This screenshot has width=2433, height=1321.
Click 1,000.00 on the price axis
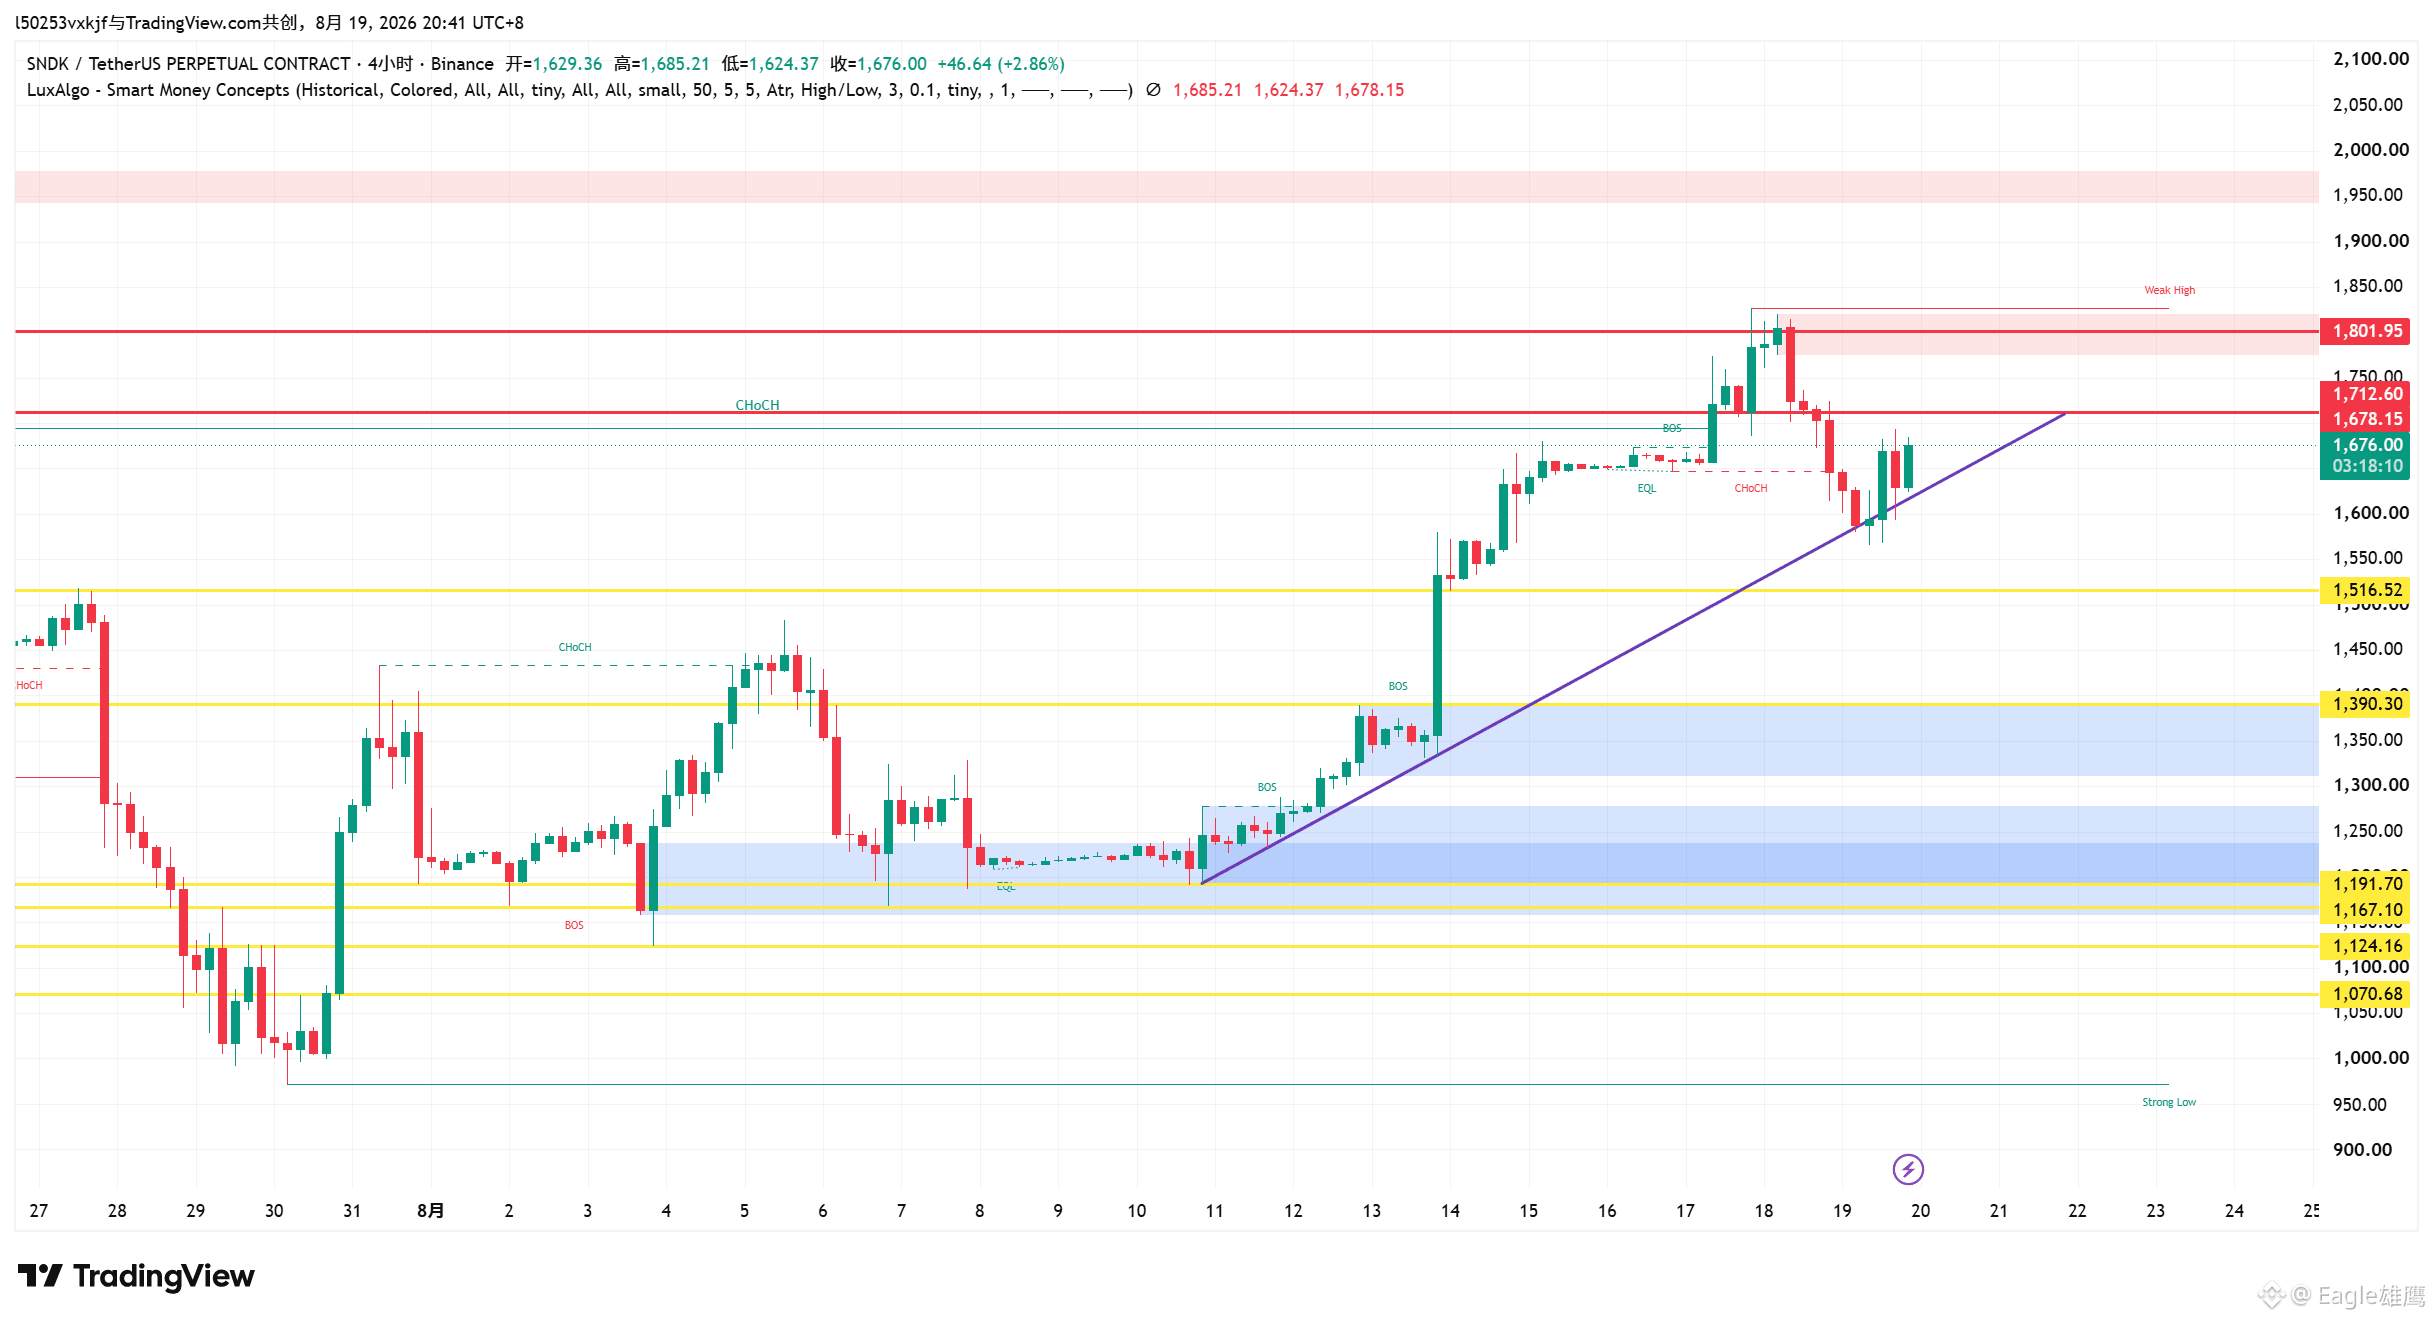[x=2371, y=1058]
